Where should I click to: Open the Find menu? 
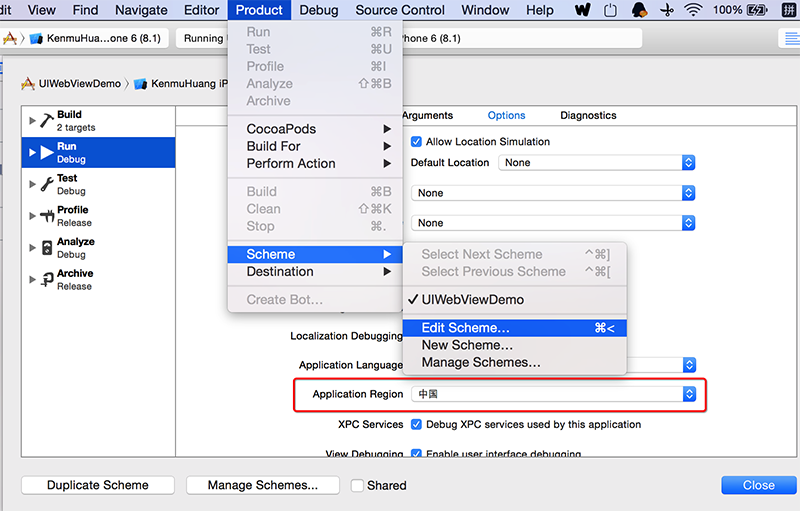(85, 10)
